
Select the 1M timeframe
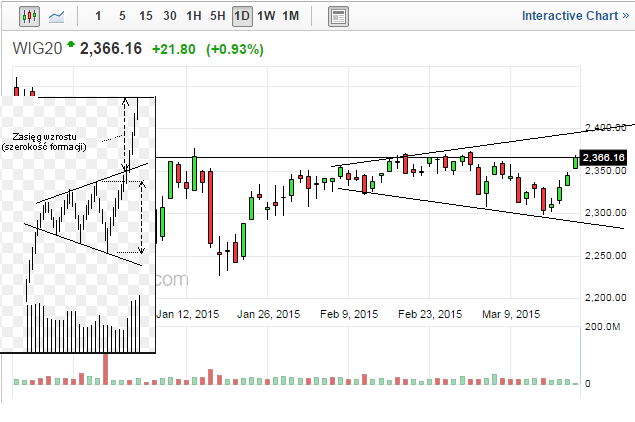[x=290, y=16]
